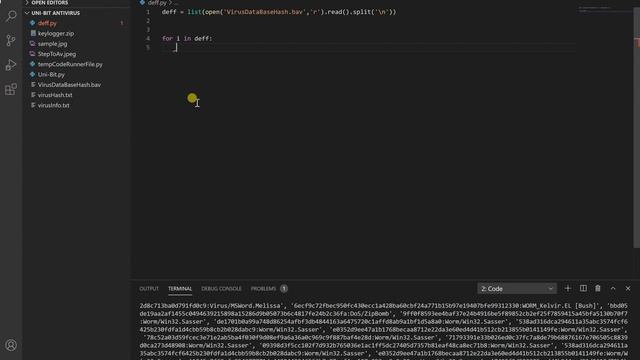Image resolution: width=640 pixels, height=360 pixels.
Task: Click the terminal output text area
Action: pos(384,330)
